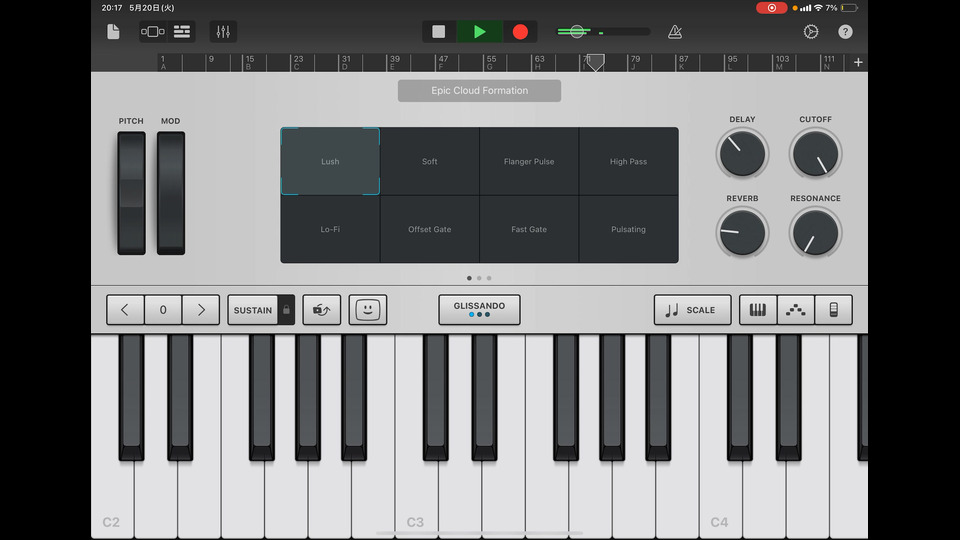This screenshot has width=960, height=540.
Task: Open keyboard controls settings icon
Action: (833, 310)
